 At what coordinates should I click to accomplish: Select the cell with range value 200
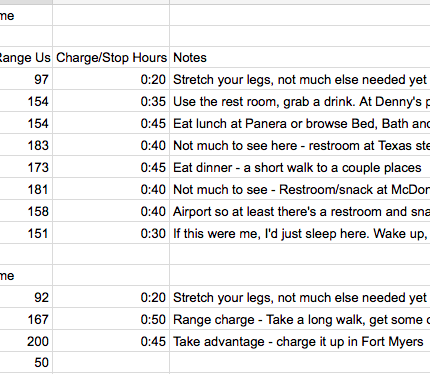[x=26, y=341]
